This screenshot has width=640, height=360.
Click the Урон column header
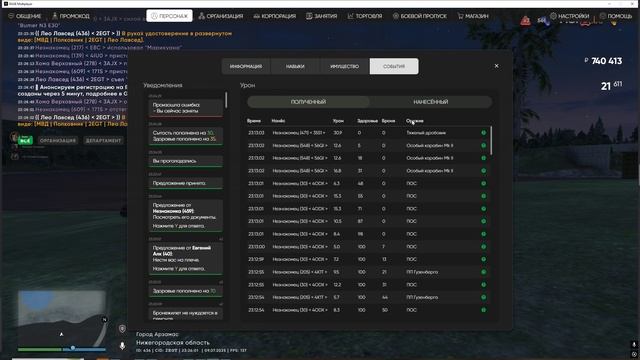(x=338, y=121)
